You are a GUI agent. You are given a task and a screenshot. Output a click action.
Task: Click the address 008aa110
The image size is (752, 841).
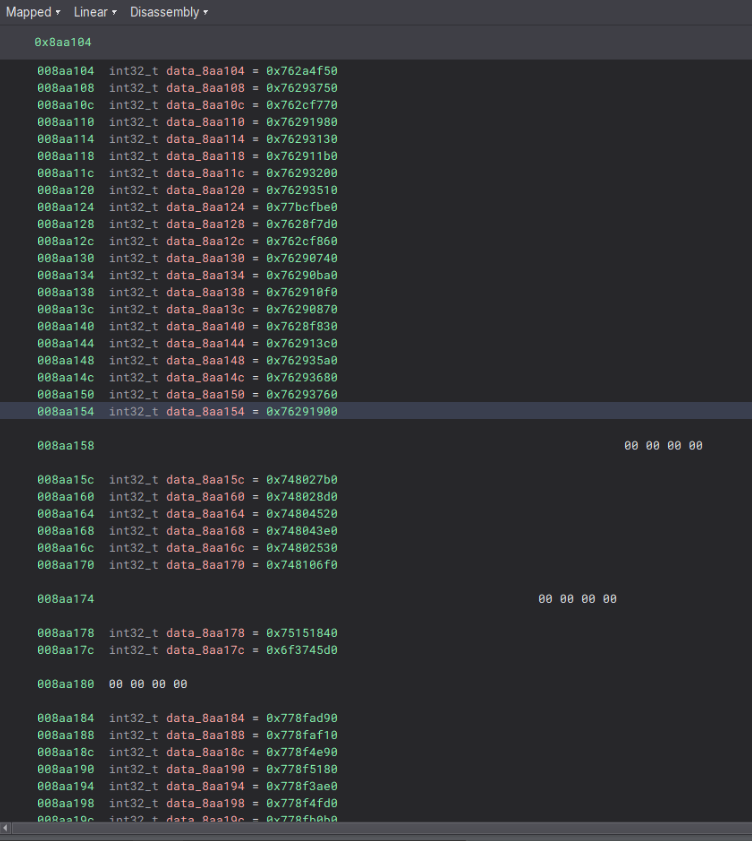[66, 122]
